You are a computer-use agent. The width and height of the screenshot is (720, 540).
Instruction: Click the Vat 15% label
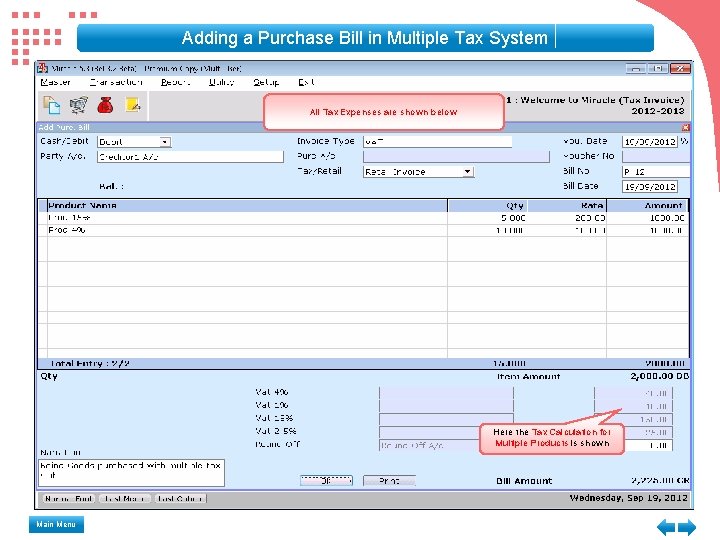(x=274, y=418)
